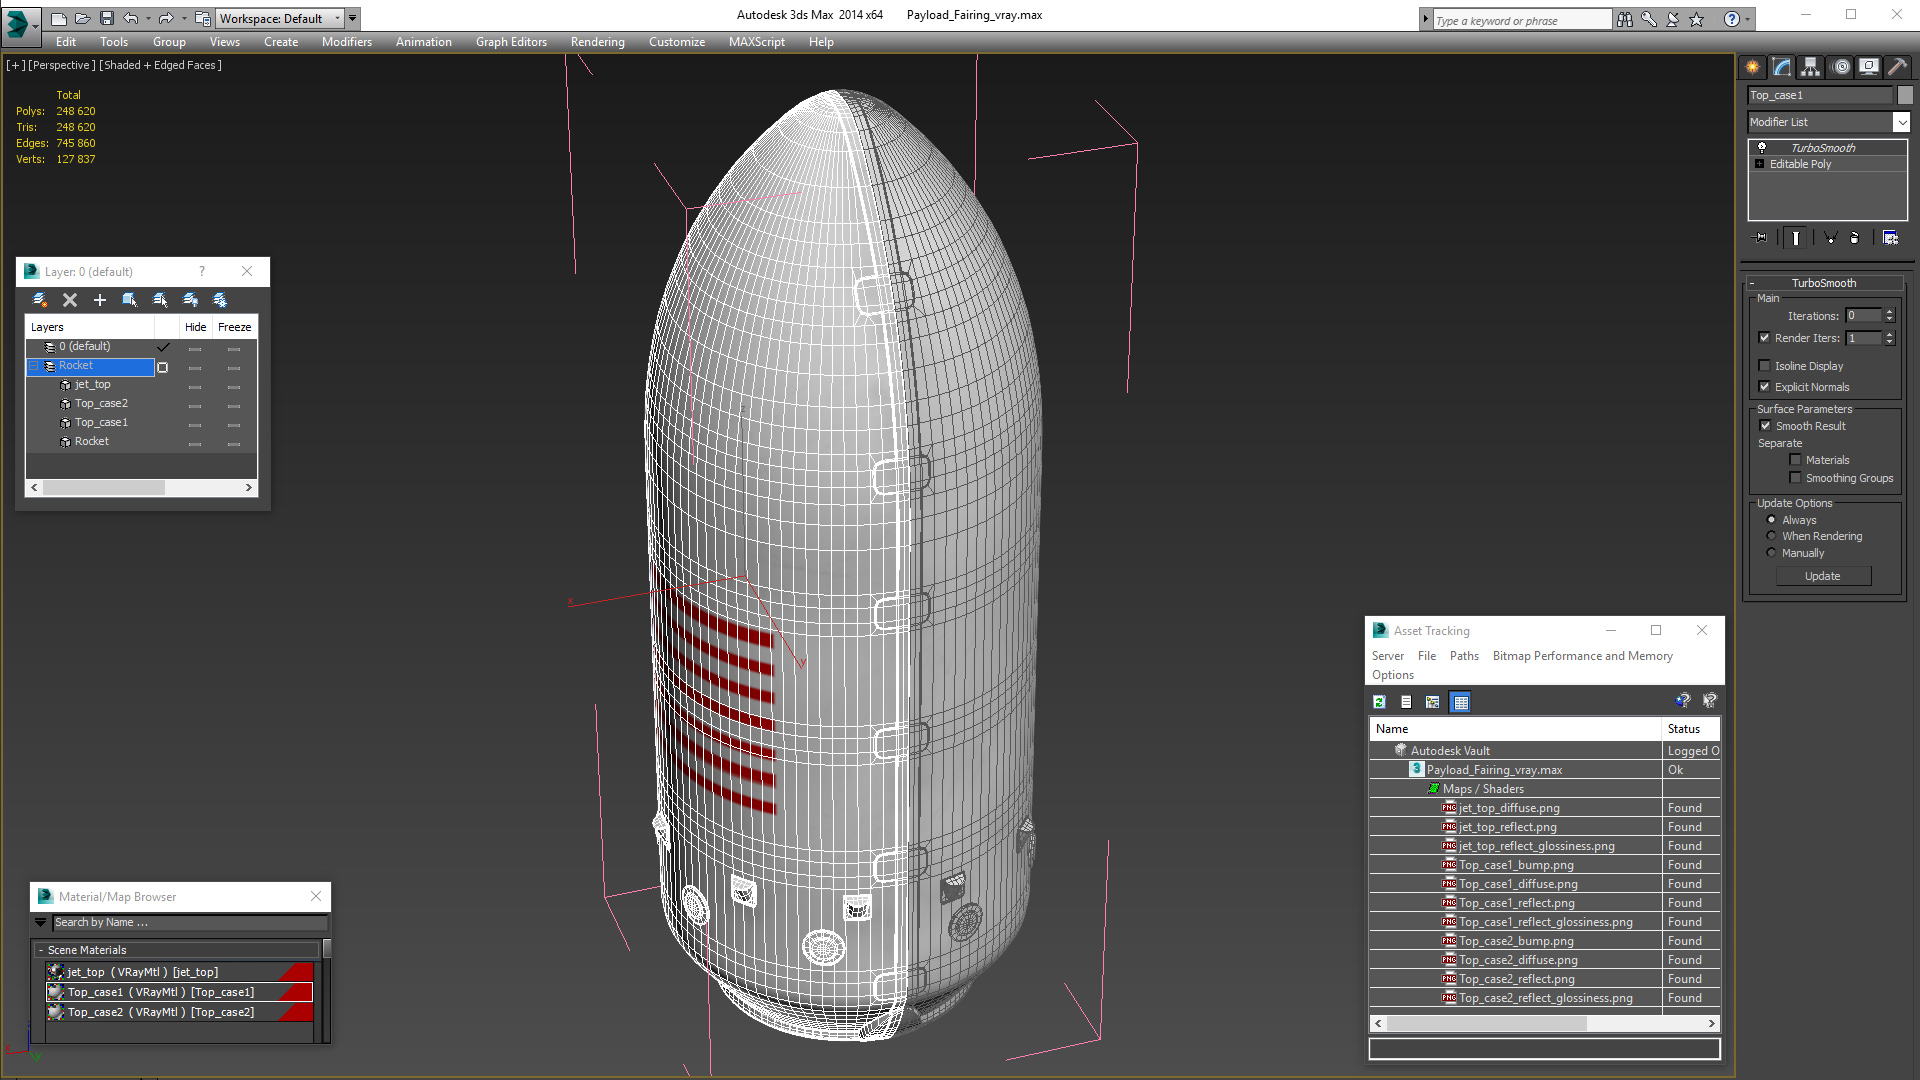Select Manually update option
The height and width of the screenshot is (1080, 1920).
[x=1772, y=553]
